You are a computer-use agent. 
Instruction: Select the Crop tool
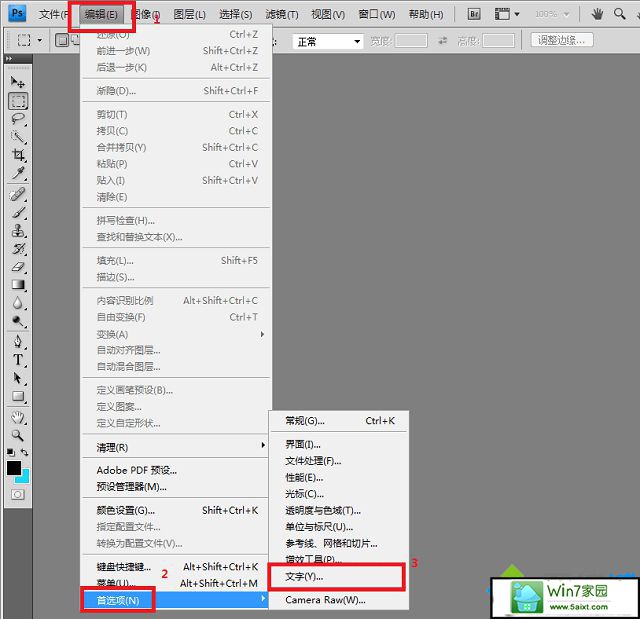pos(18,155)
